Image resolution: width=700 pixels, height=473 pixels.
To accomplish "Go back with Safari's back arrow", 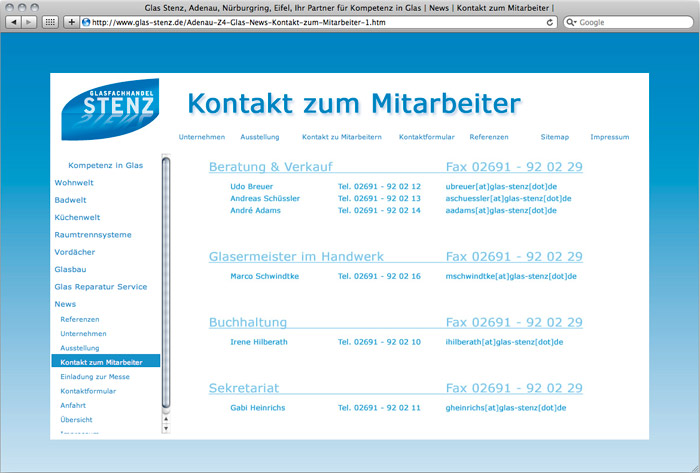I will pyautogui.click(x=14, y=22).
